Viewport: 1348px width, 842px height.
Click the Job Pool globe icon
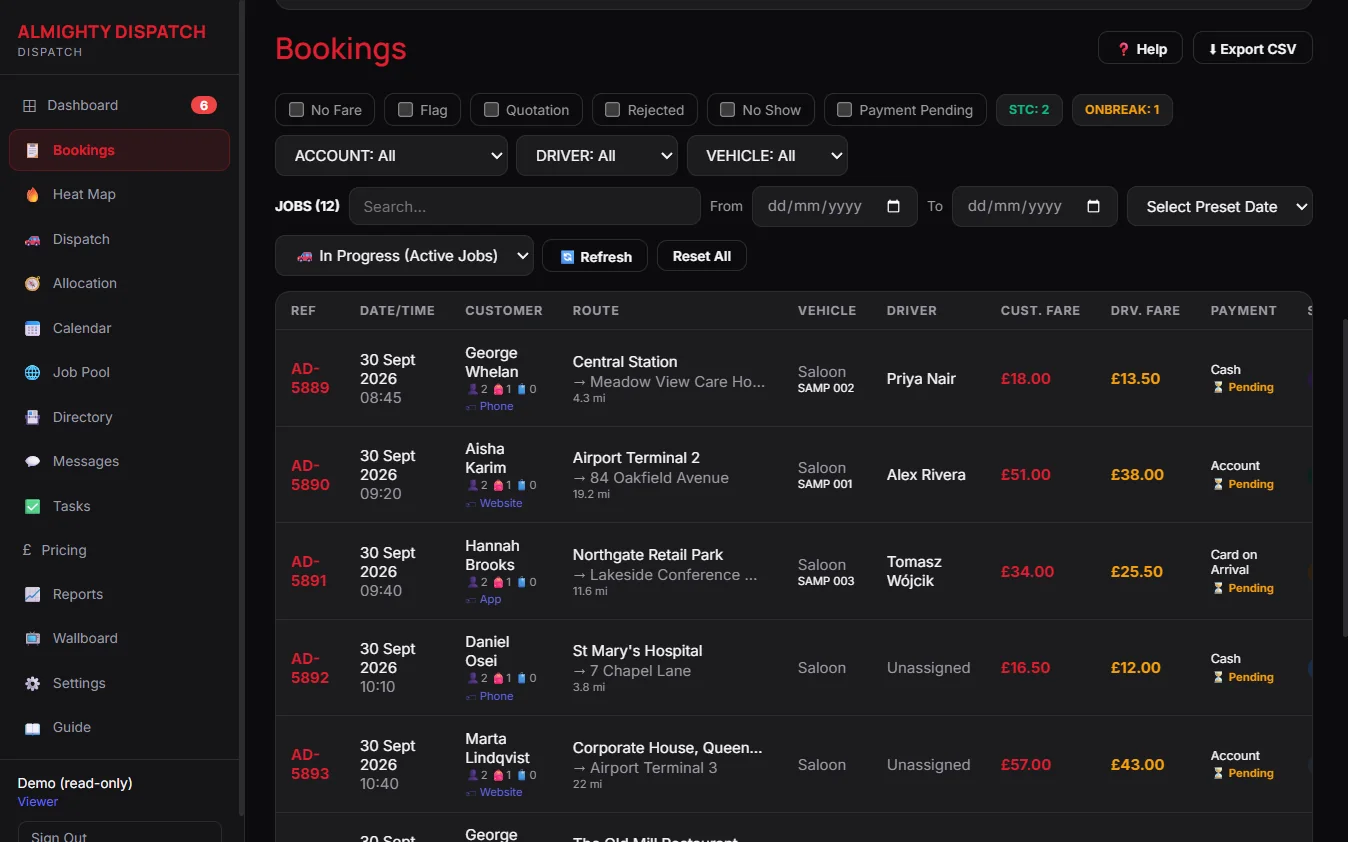click(33, 372)
